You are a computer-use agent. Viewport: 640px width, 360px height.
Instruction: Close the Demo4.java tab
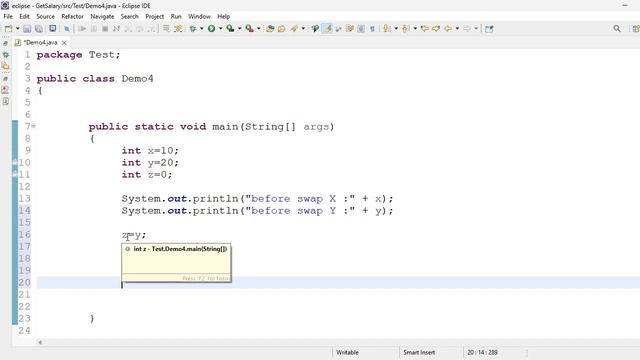[x=64, y=42]
